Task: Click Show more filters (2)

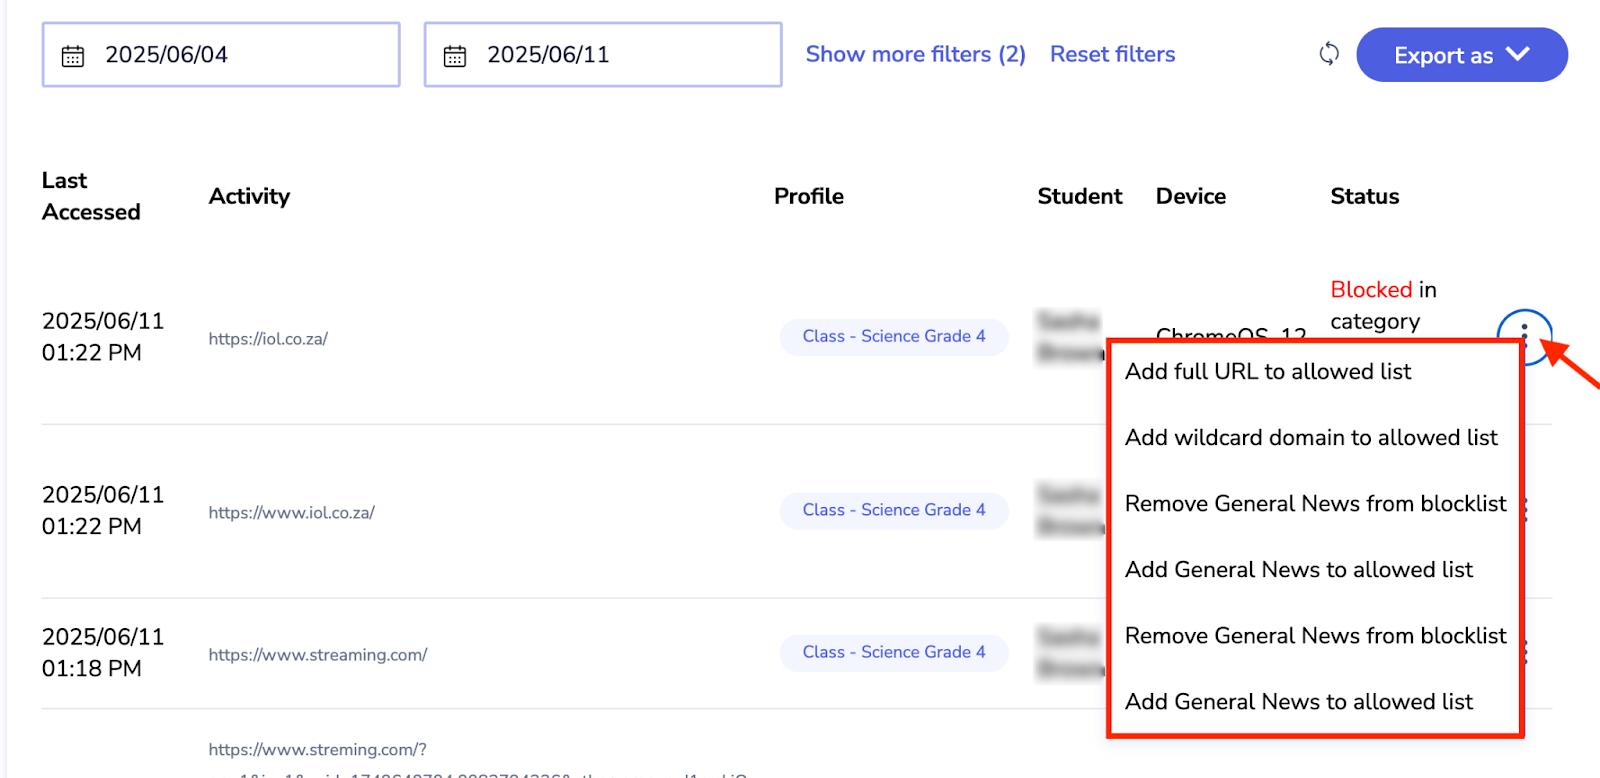Action: (915, 54)
